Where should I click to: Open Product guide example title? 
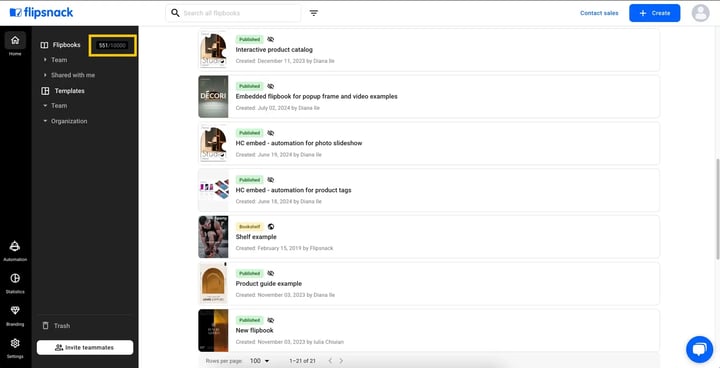pyautogui.click(x=269, y=284)
